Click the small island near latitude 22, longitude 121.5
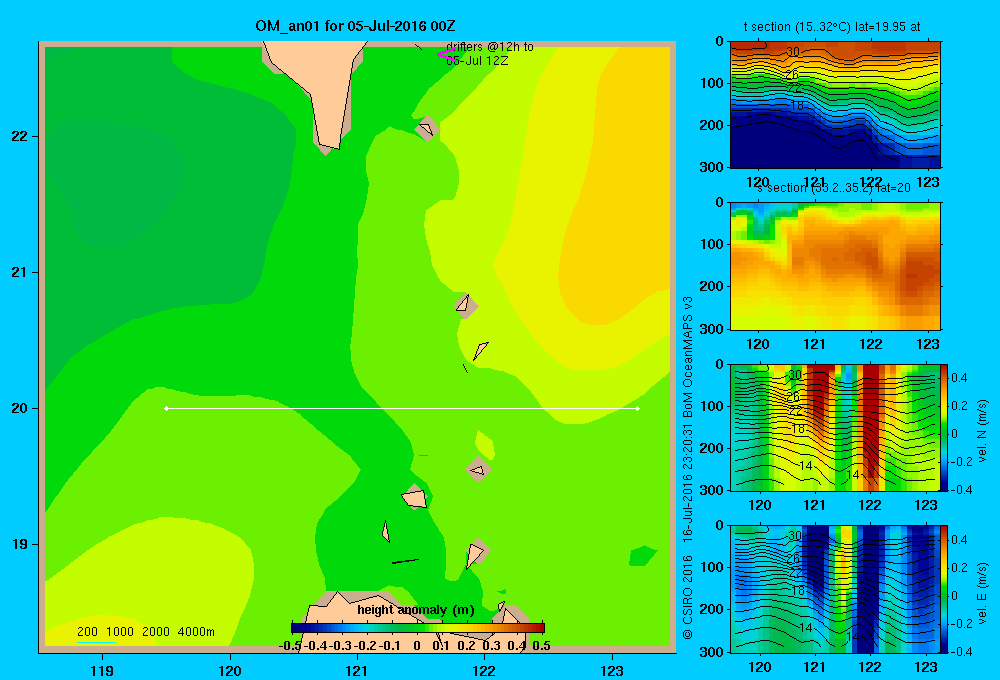The image size is (1000, 680). pos(427,129)
